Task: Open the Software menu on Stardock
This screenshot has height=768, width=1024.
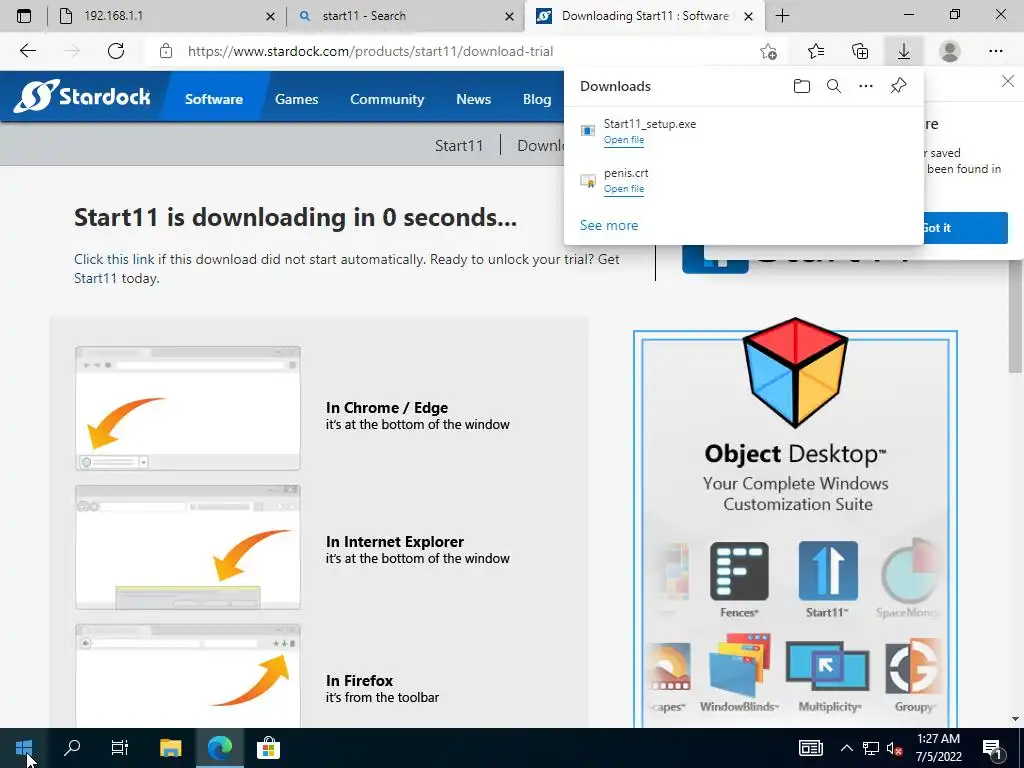Action: pos(214,99)
